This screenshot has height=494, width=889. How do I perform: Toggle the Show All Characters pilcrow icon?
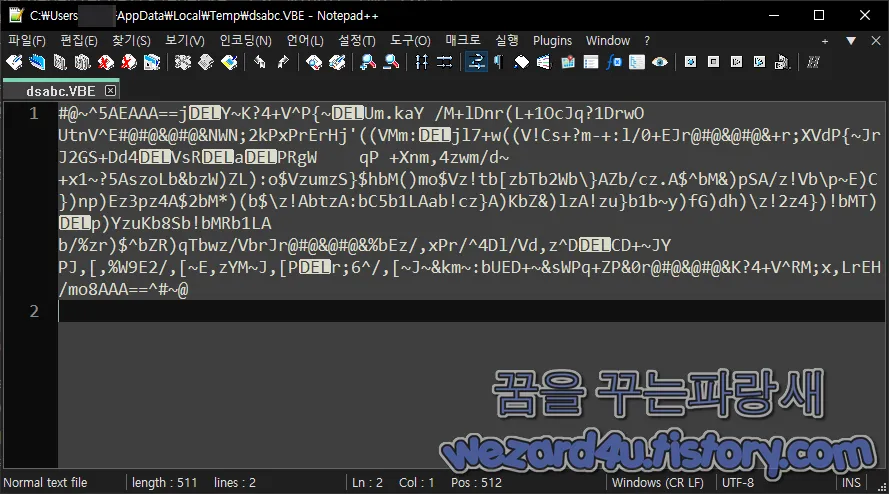(498, 62)
